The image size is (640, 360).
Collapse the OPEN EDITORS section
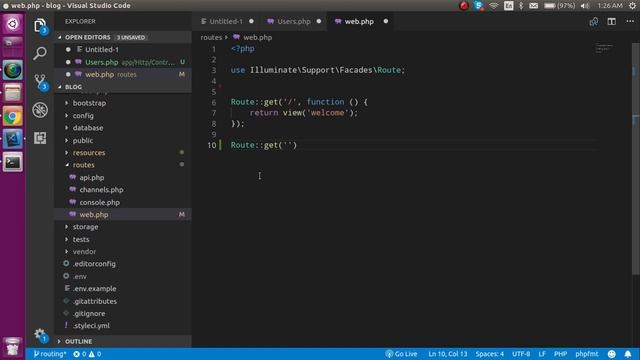pyautogui.click(x=123, y=37)
